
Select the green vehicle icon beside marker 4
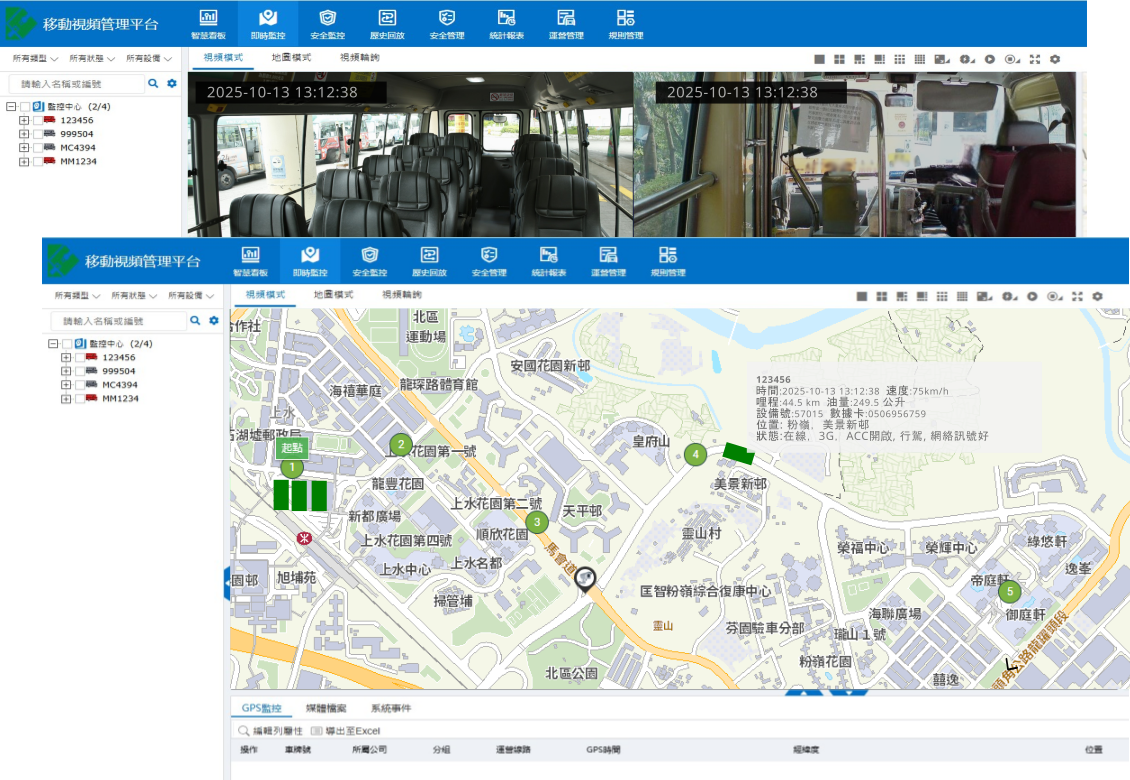[738, 453]
